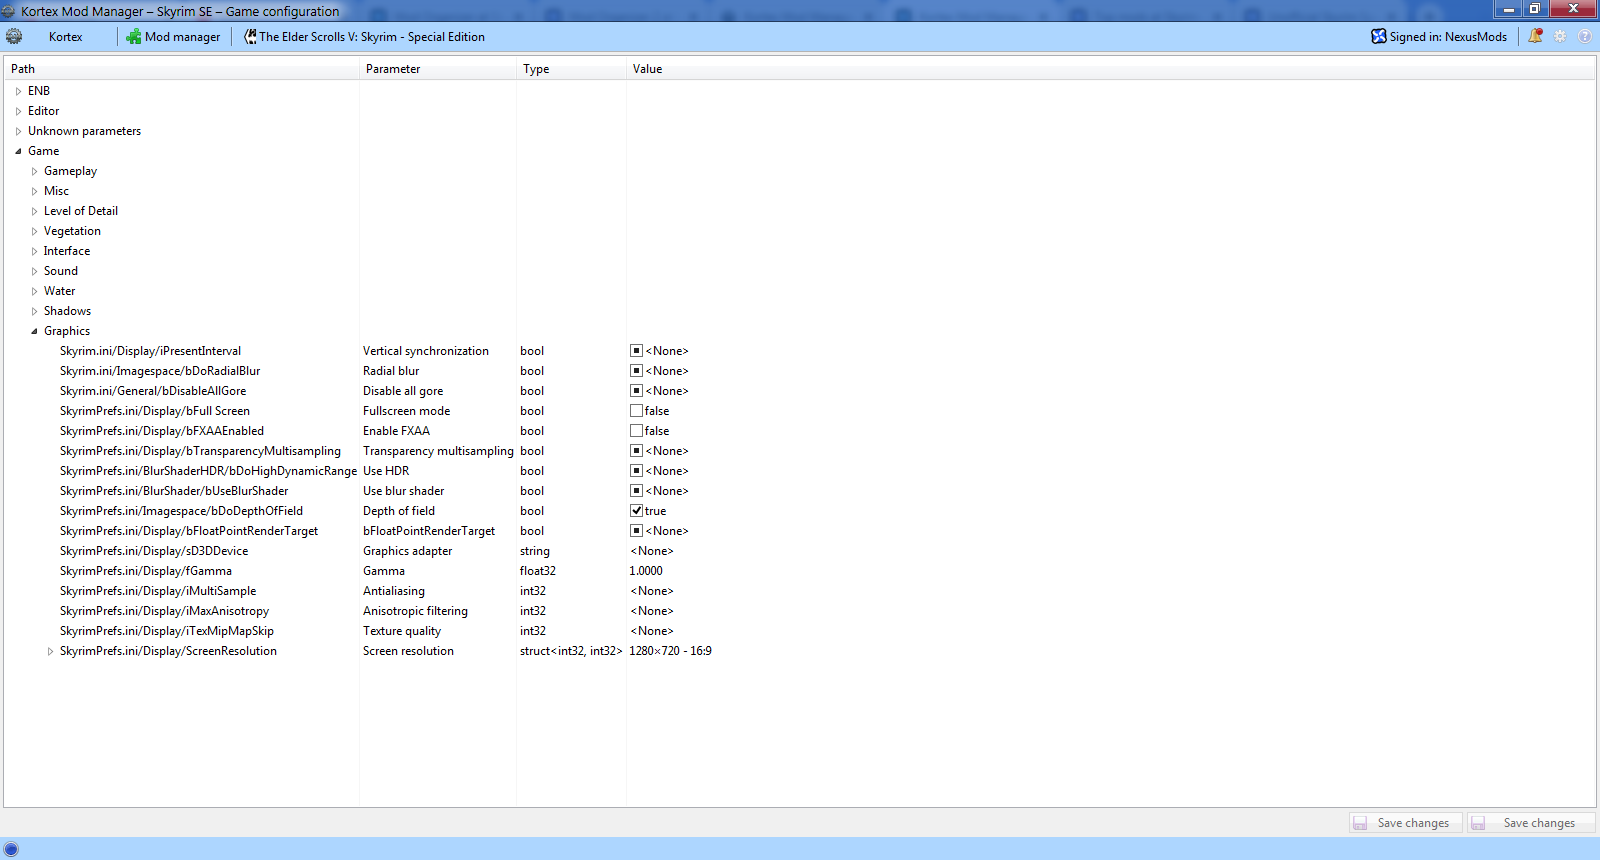Click the green puzzle Mod manager icon
Image resolution: width=1600 pixels, height=860 pixels.
click(x=133, y=37)
